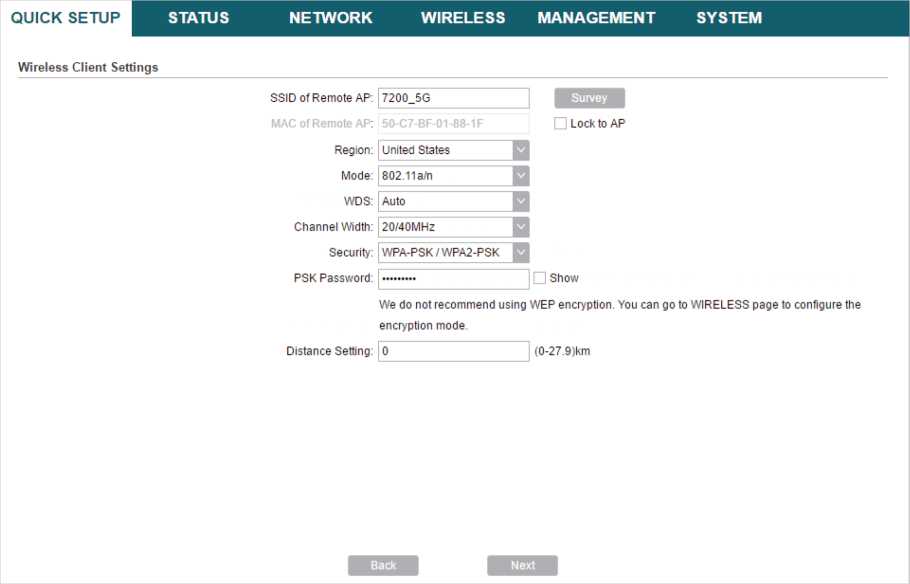Switch to the NETWORK tab
This screenshot has width=910, height=584.
point(330,18)
